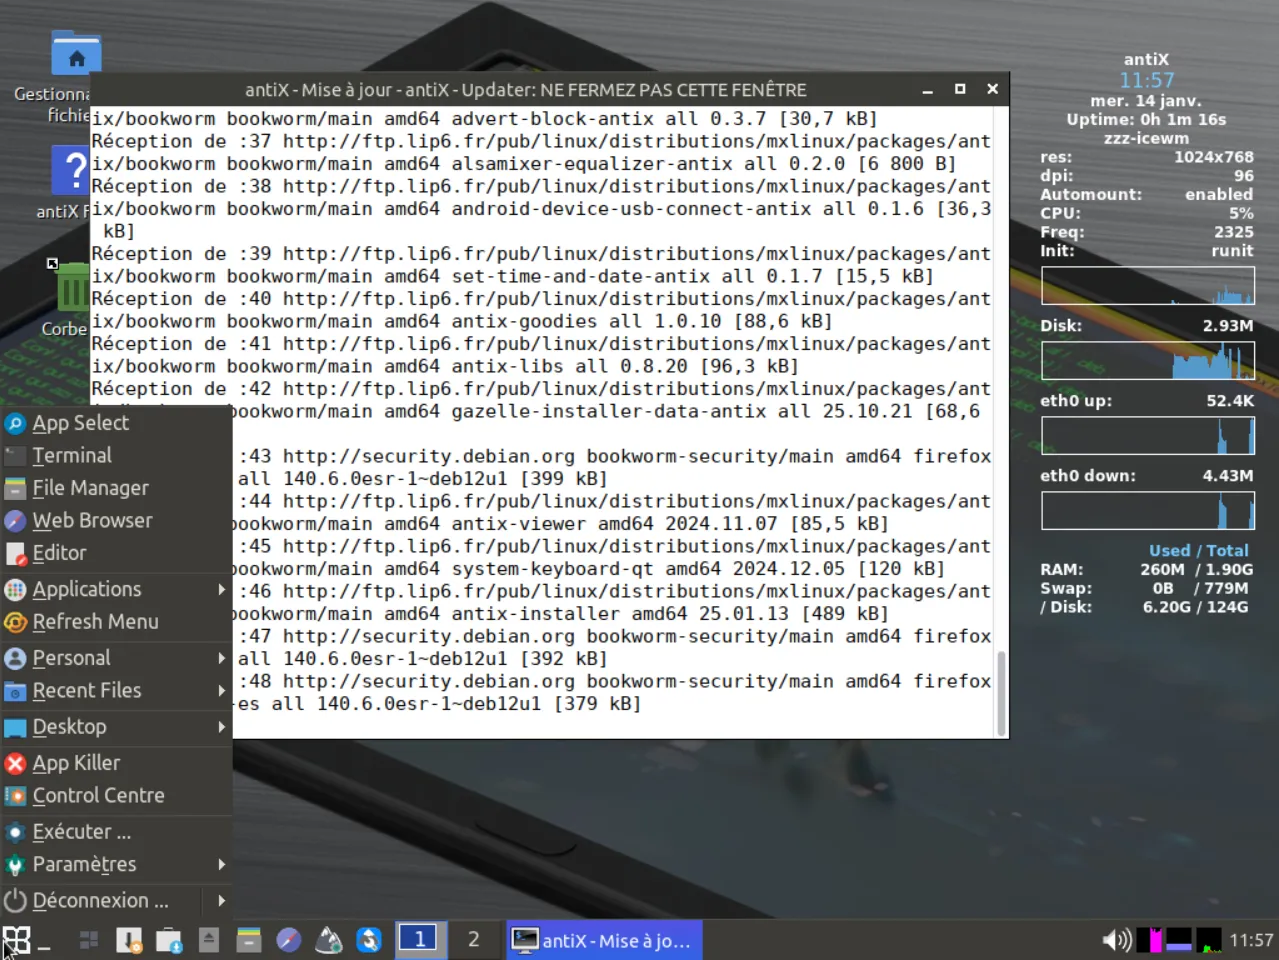Open Control Centre from the menu
1279x960 pixels.
click(x=99, y=795)
